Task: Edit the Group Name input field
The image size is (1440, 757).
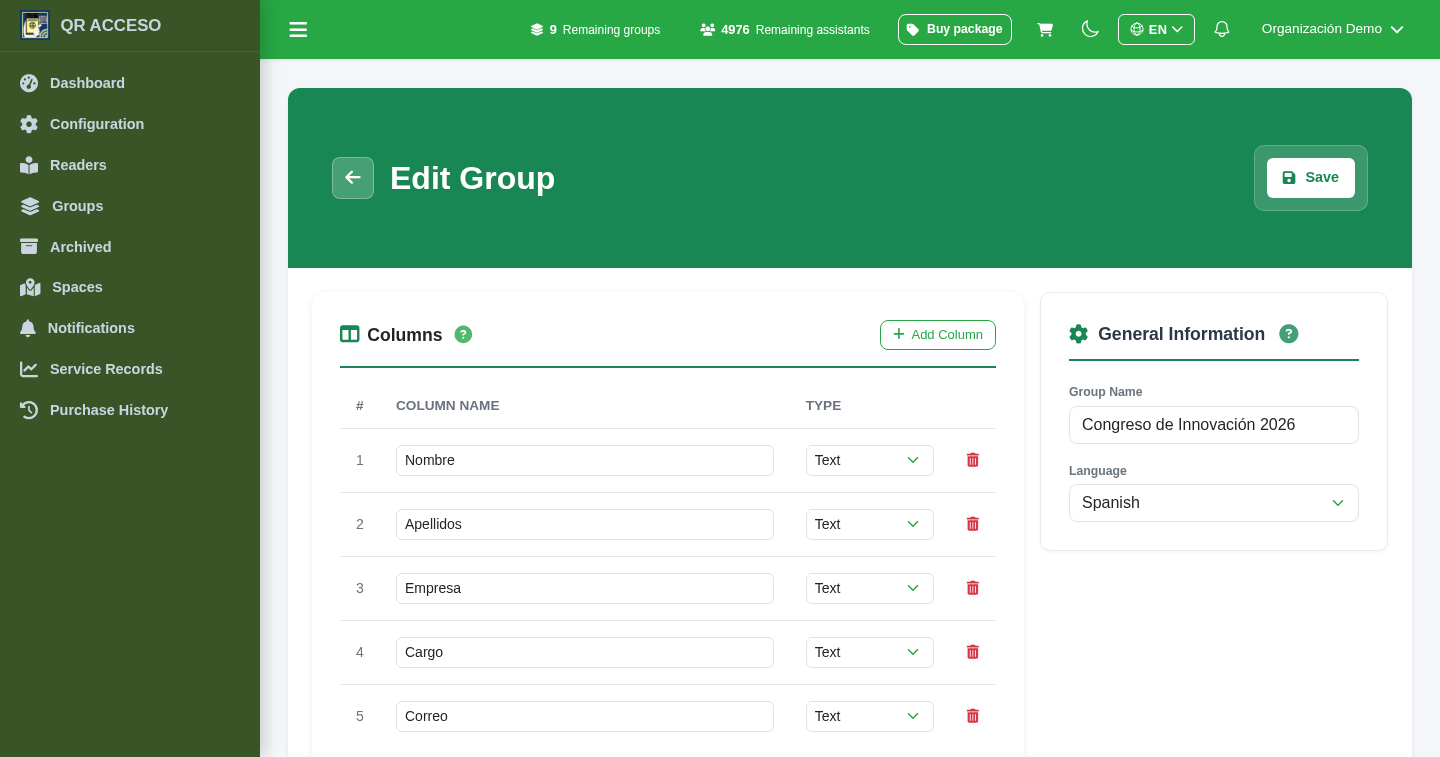Action: [x=1214, y=425]
